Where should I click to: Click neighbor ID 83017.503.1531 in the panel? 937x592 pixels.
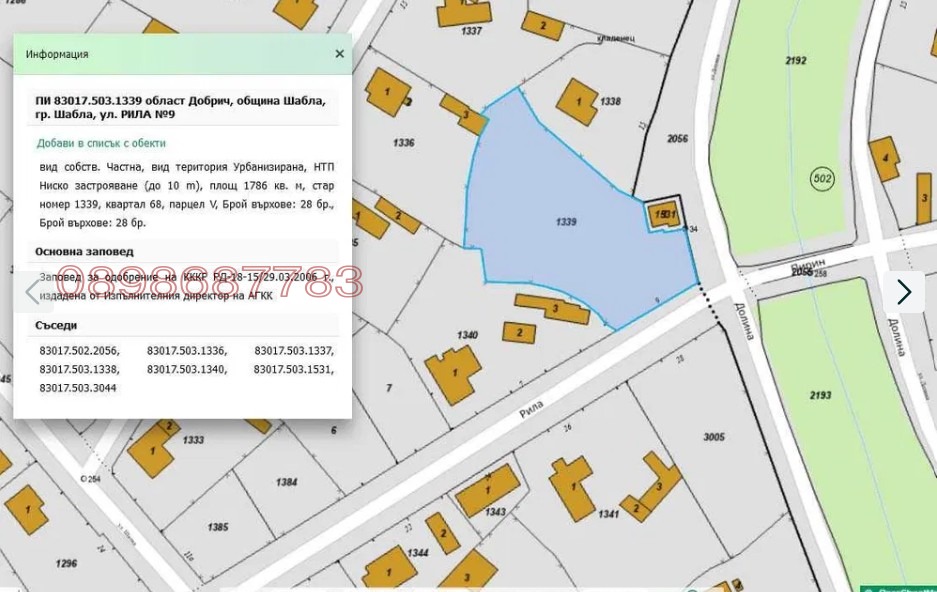pos(294,369)
